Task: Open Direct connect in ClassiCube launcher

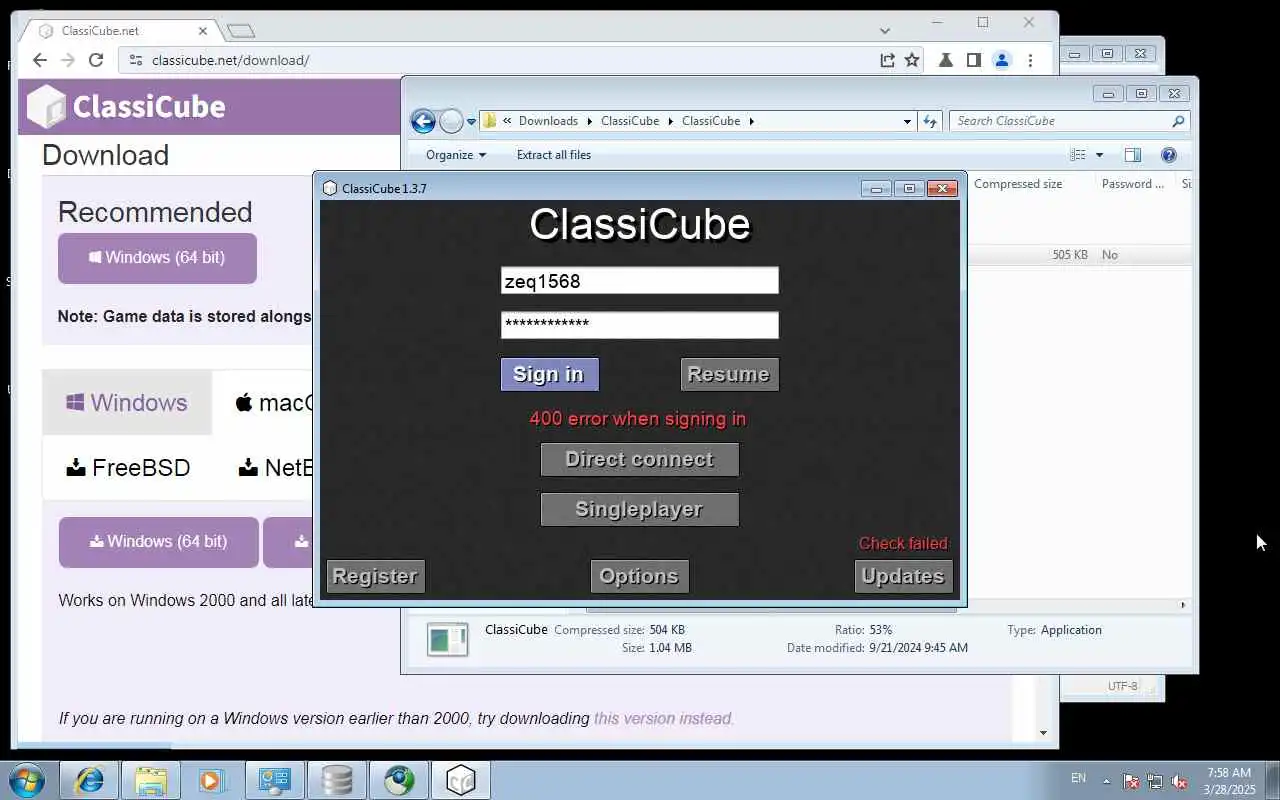Action: pos(640,459)
